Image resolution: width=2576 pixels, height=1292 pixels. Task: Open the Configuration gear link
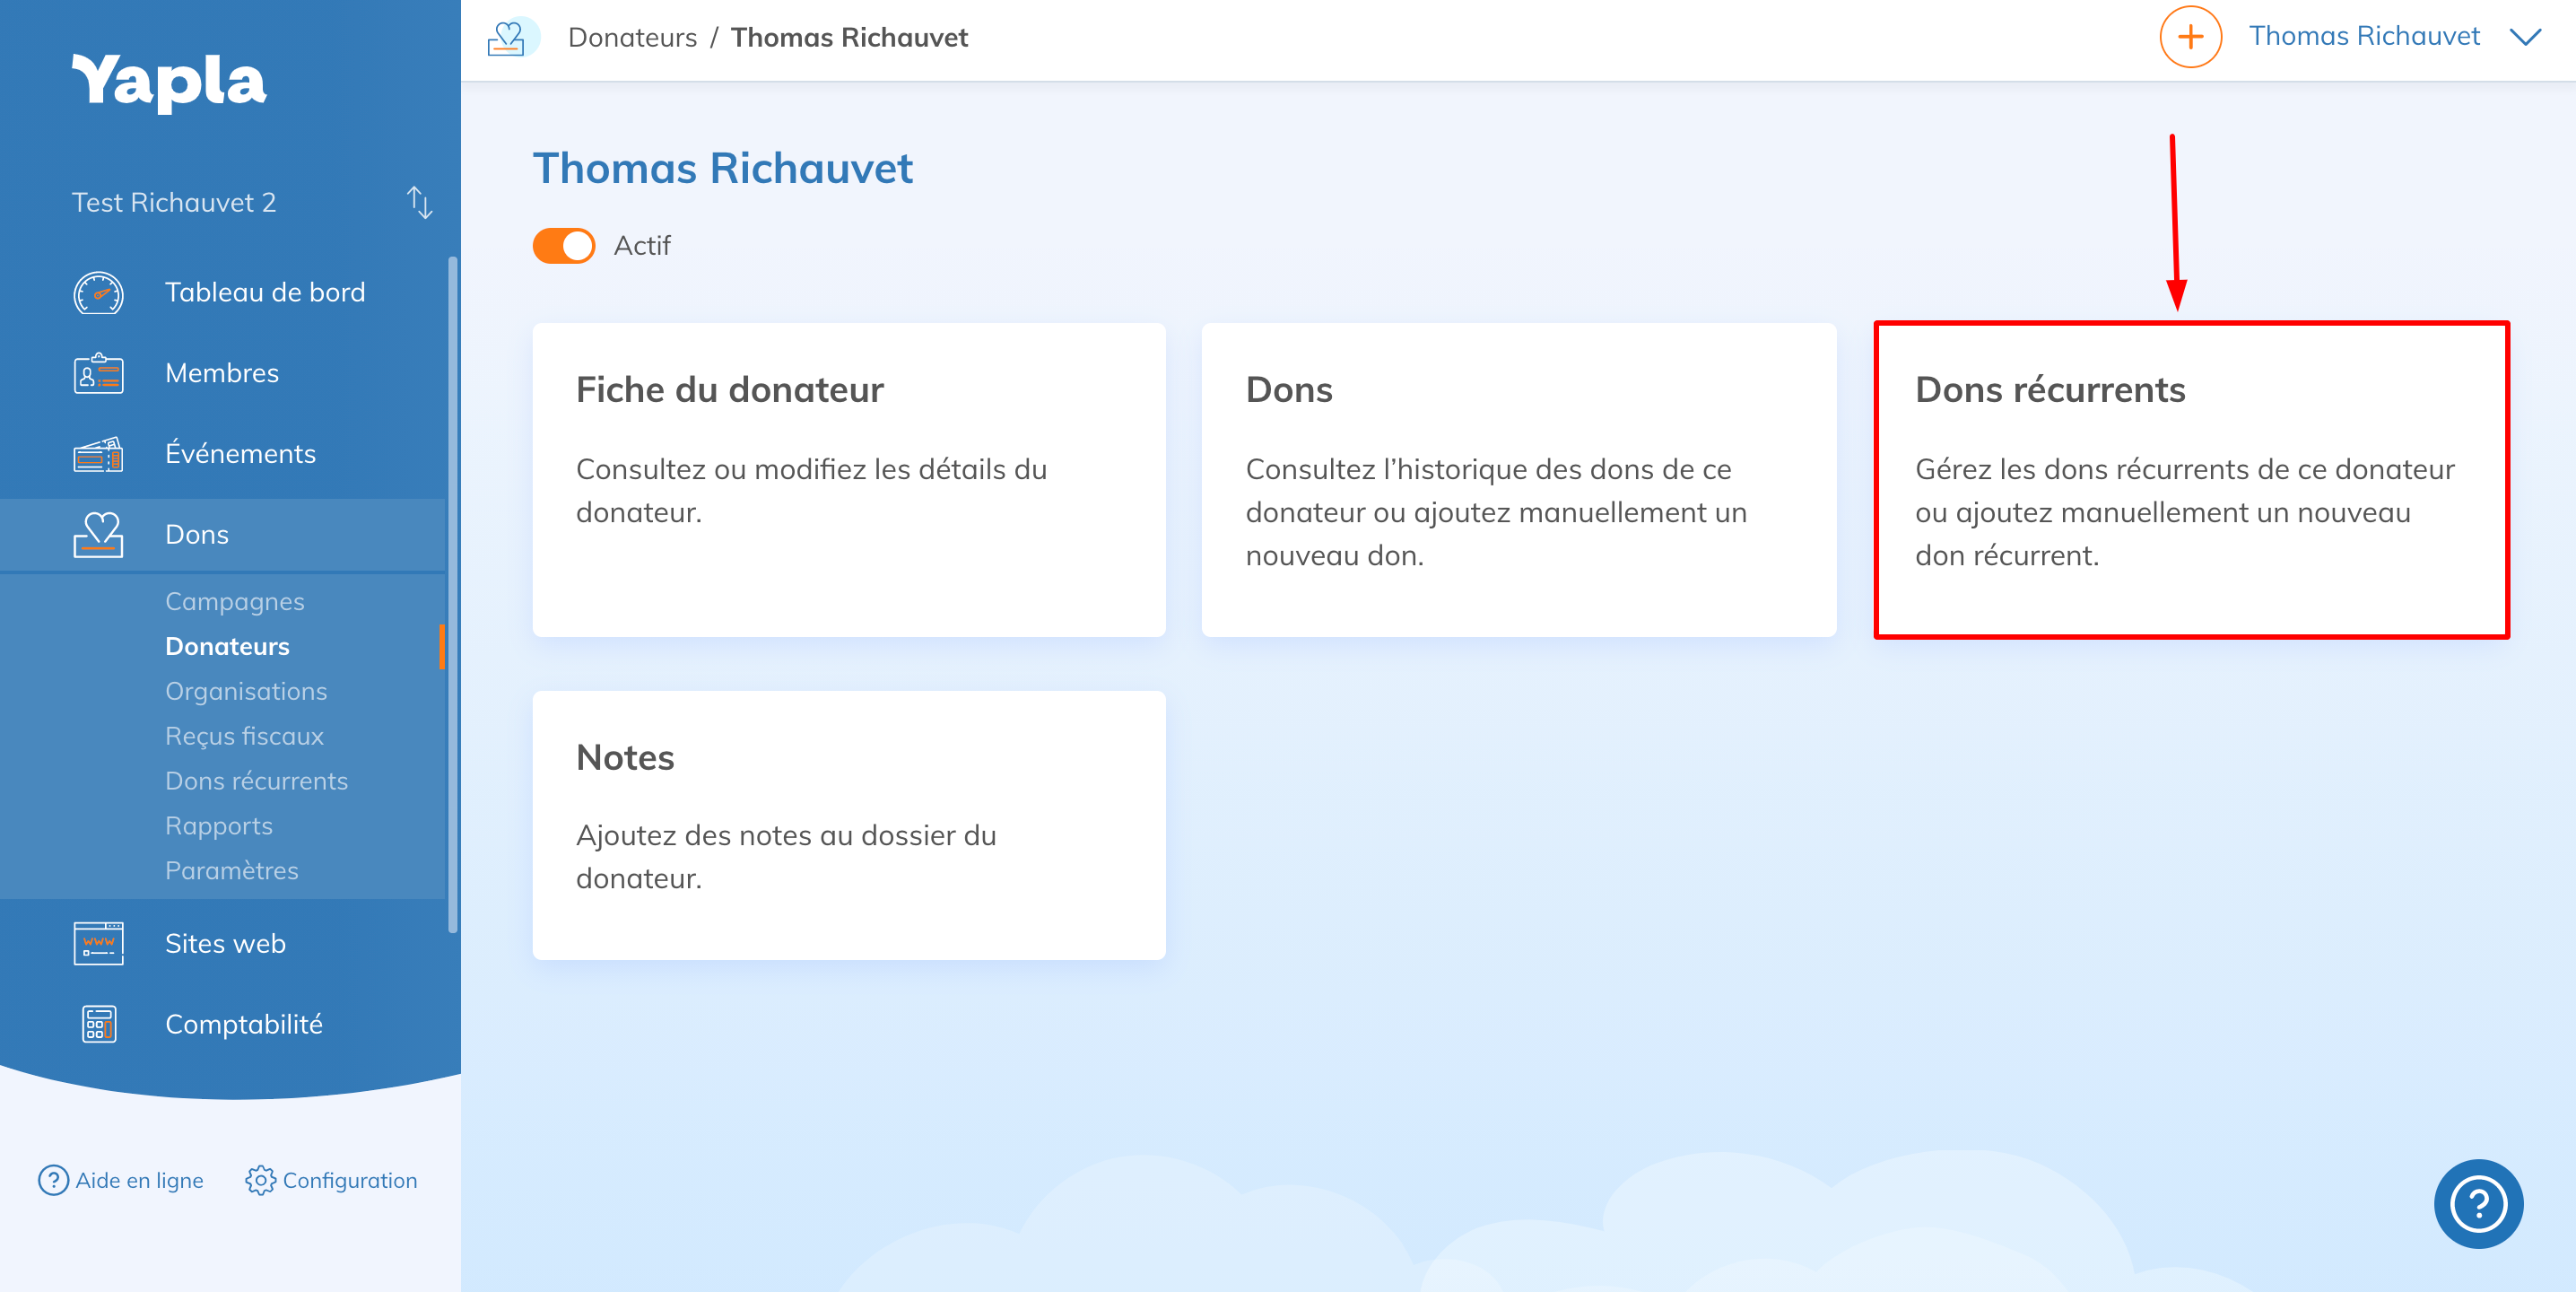tap(331, 1181)
